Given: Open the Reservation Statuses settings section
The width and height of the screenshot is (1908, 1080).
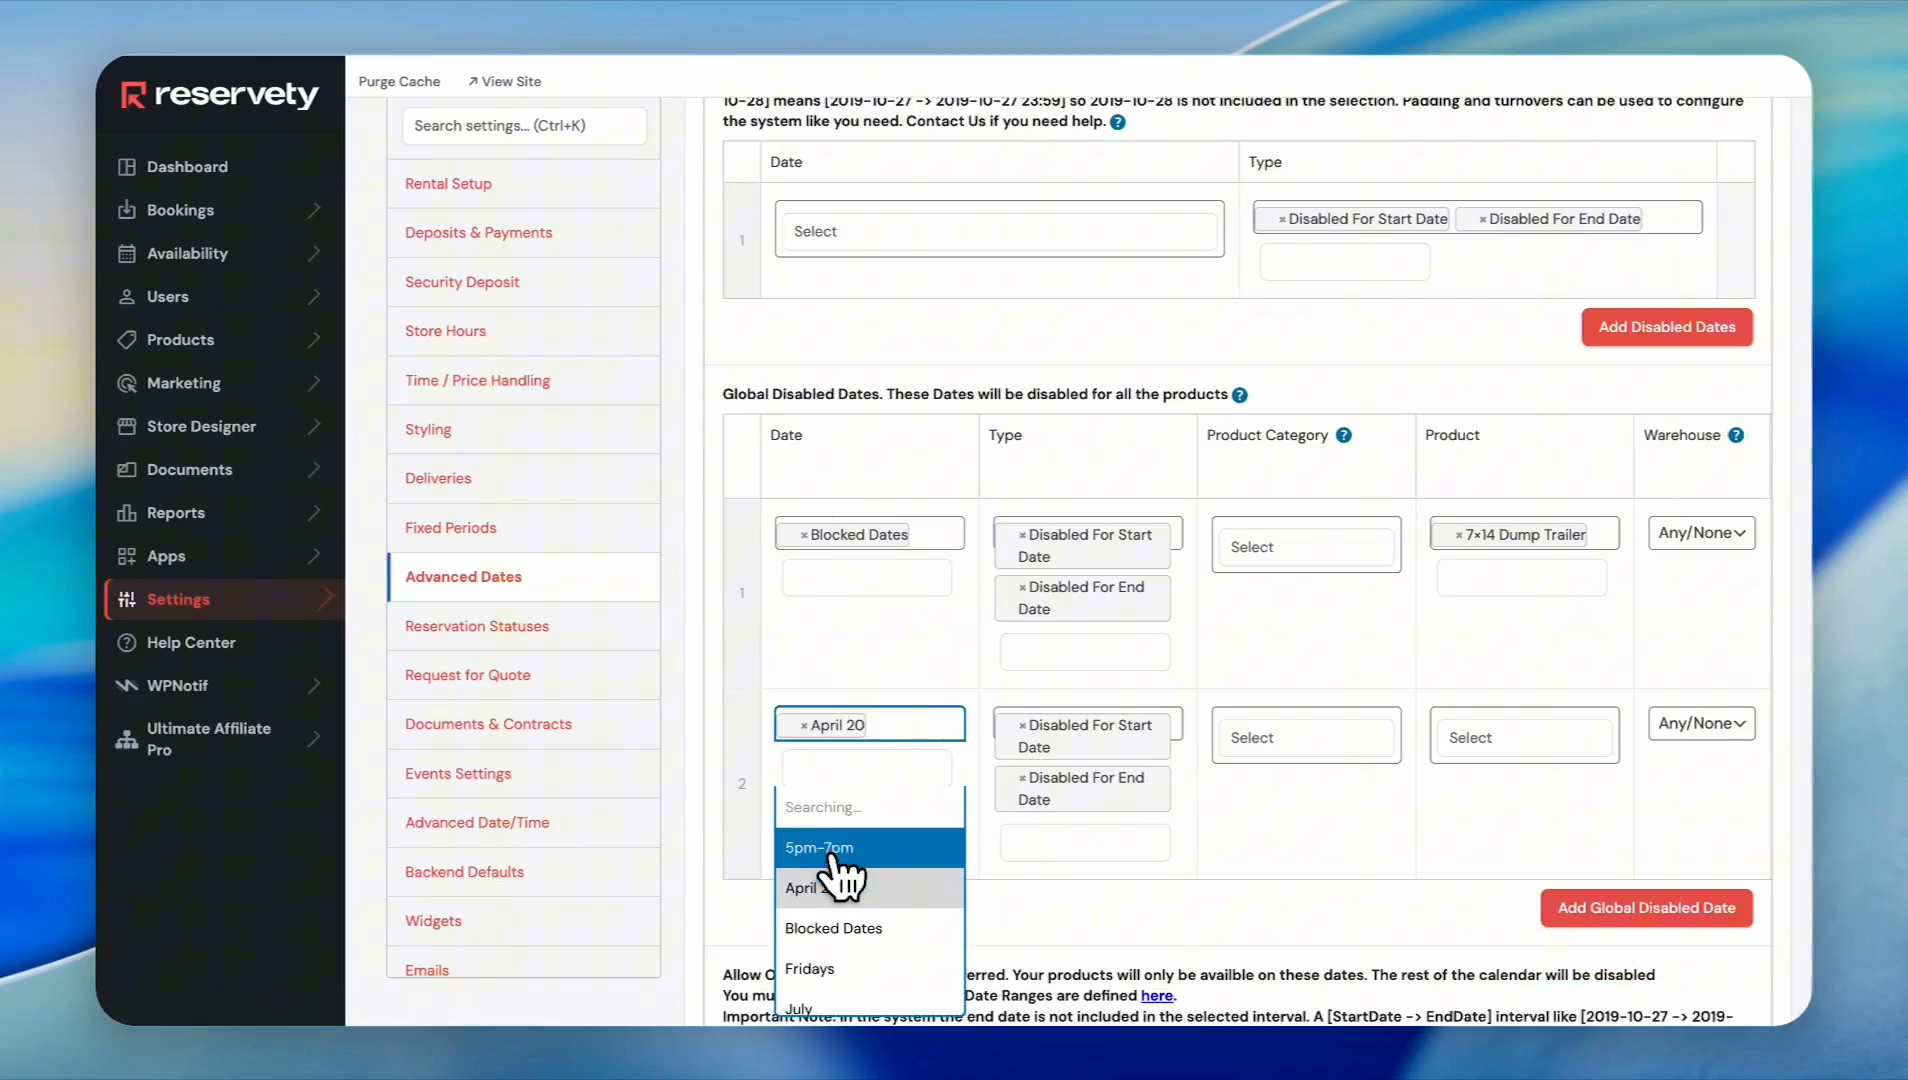Looking at the screenshot, I should tap(477, 626).
